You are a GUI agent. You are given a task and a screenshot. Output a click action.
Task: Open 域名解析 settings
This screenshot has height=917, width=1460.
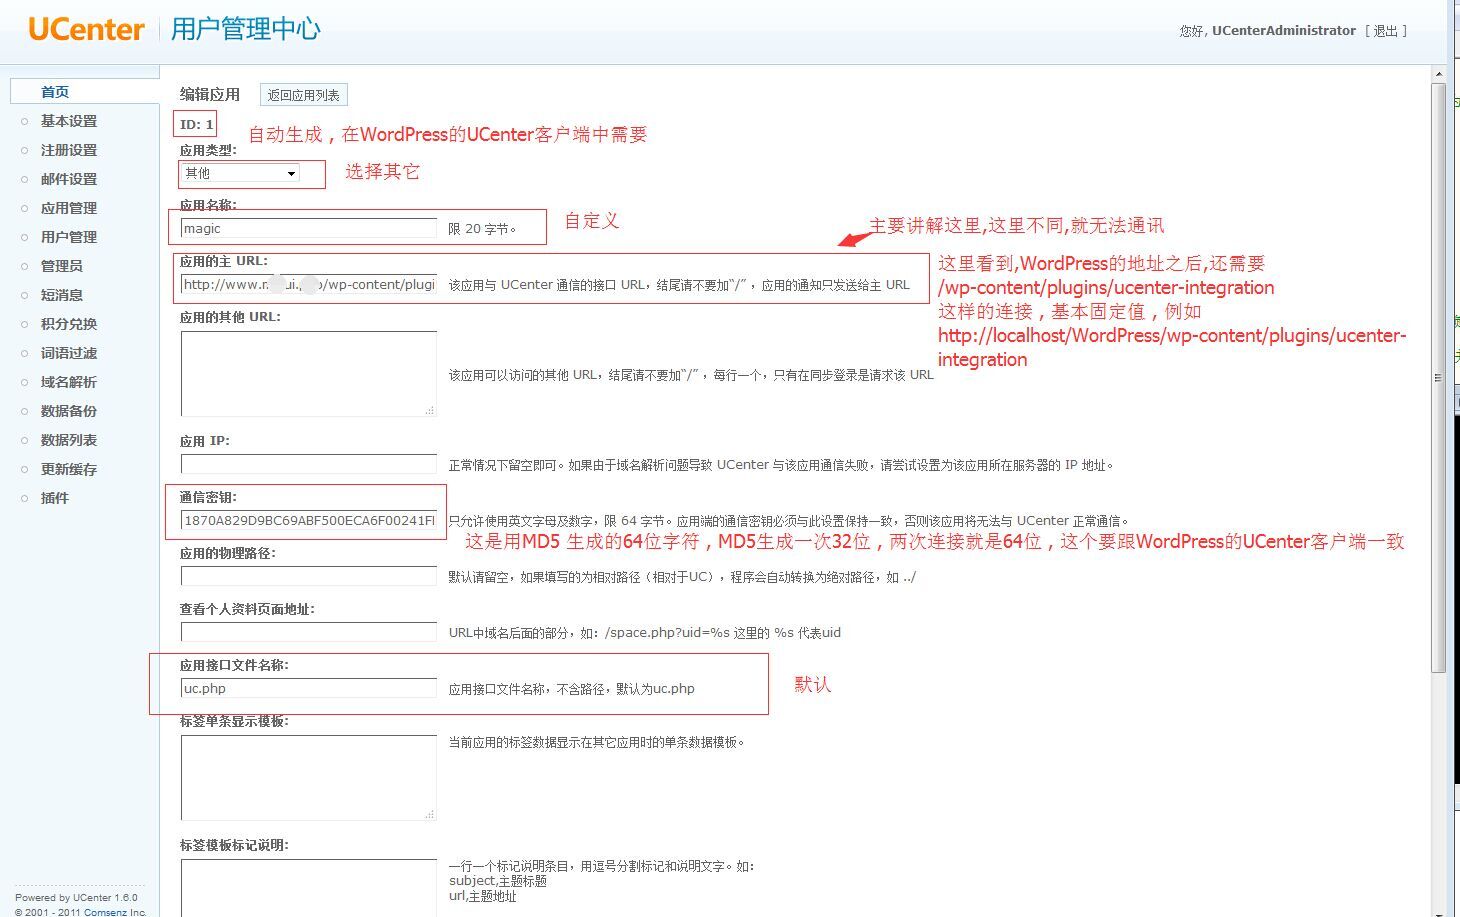coord(69,382)
